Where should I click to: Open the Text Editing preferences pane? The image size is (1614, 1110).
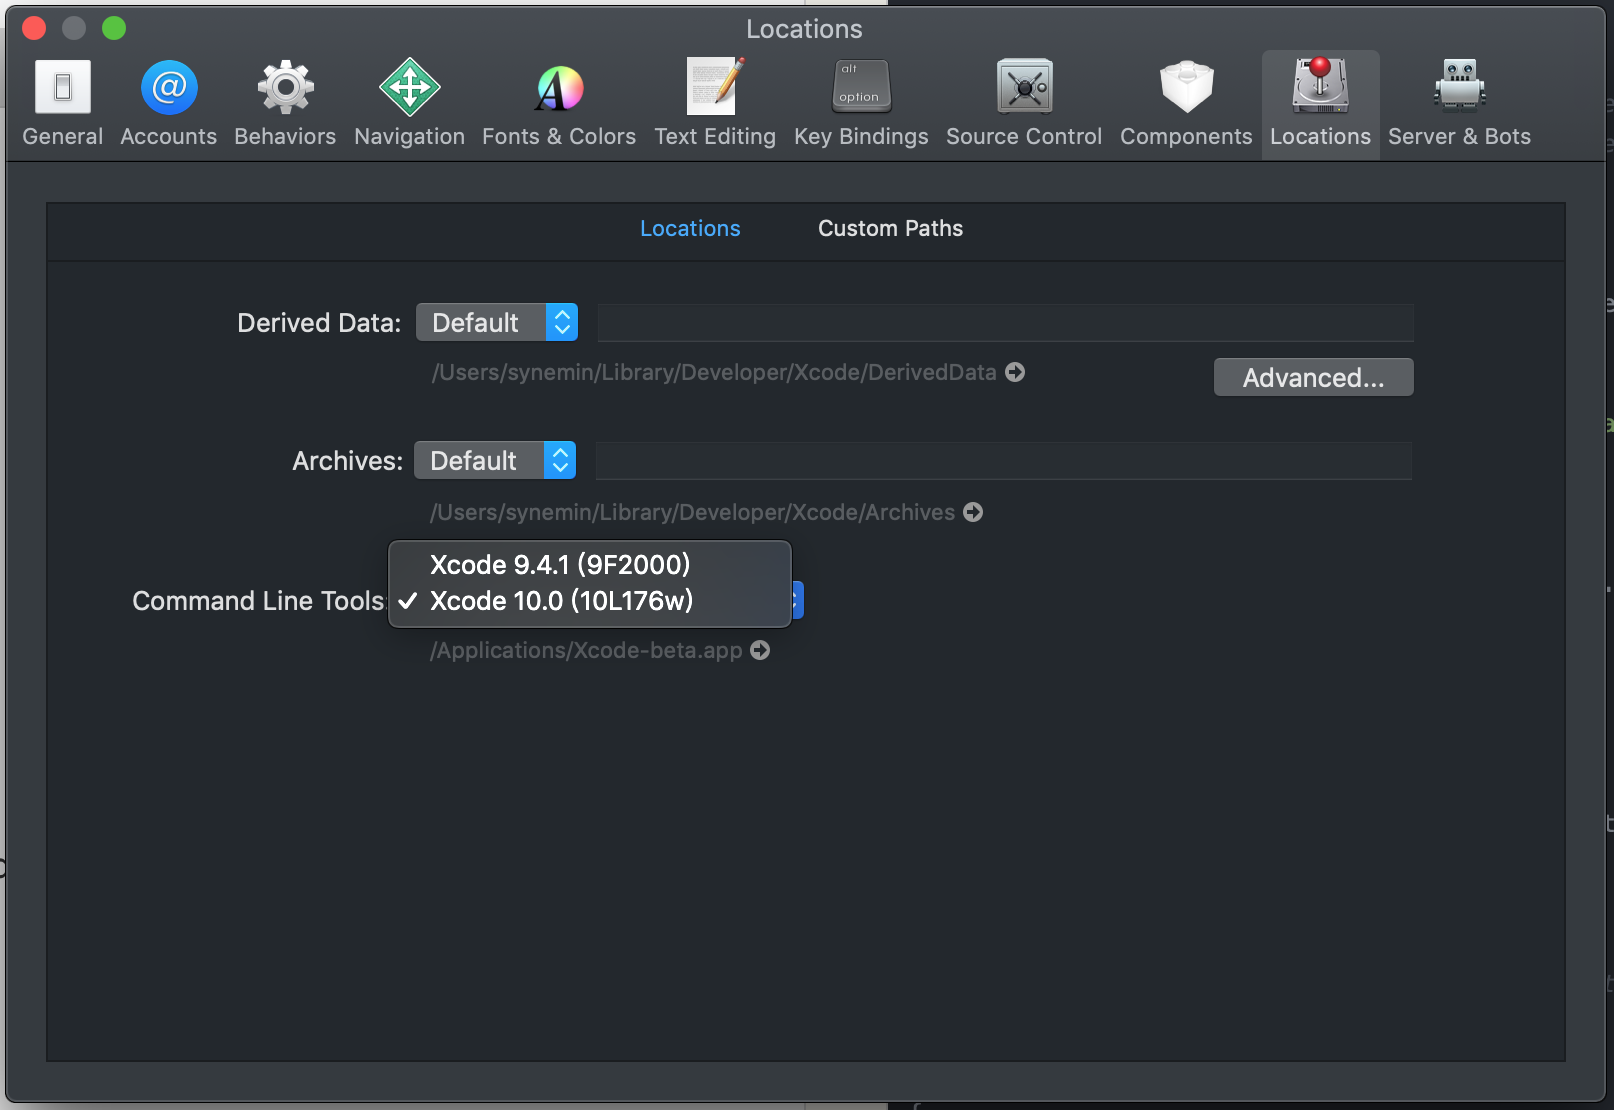click(715, 104)
